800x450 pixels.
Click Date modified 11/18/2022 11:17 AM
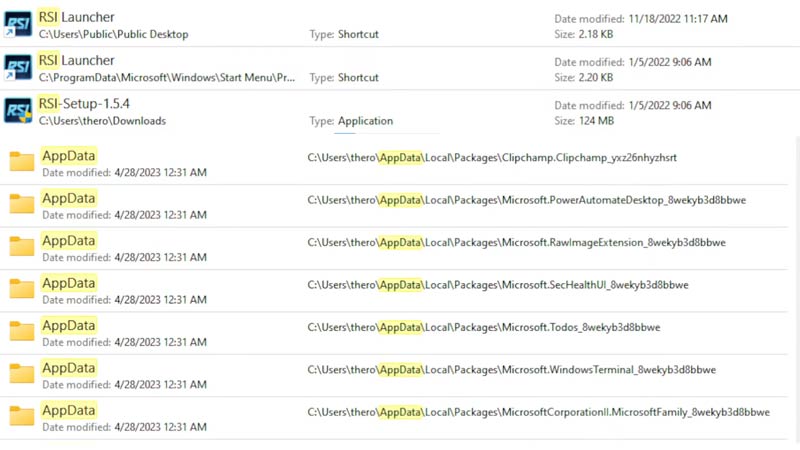[x=641, y=19]
